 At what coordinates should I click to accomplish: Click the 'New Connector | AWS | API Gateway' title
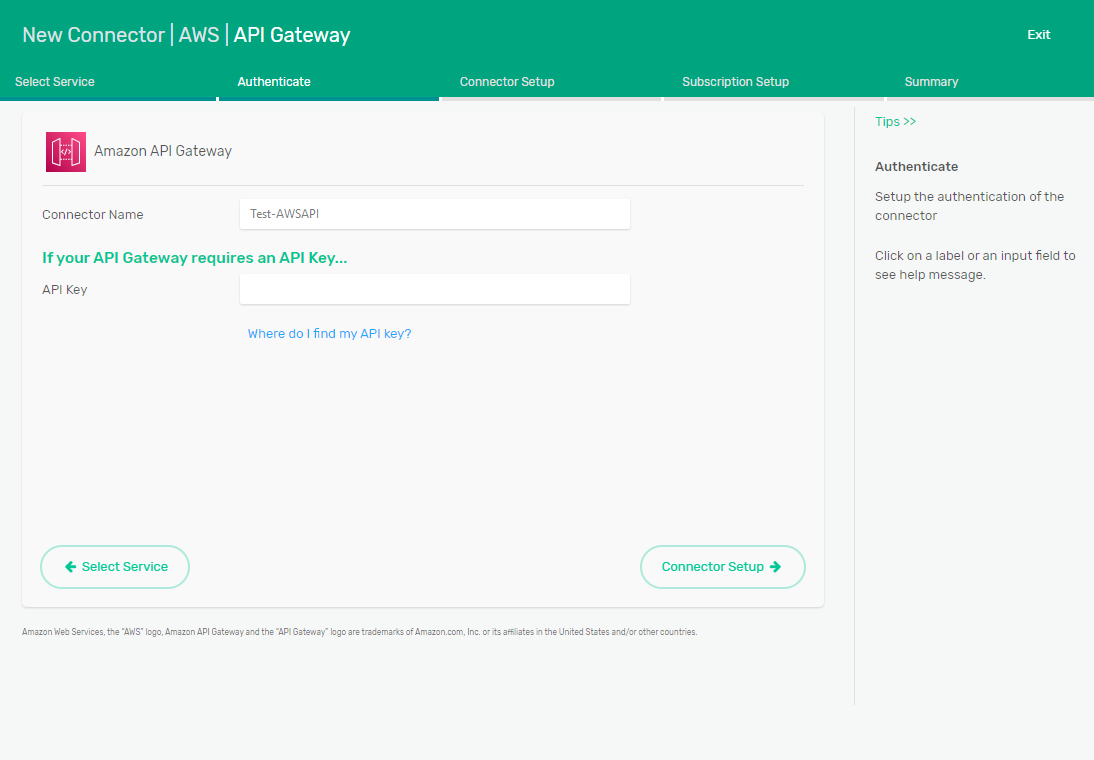(x=186, y=35)
